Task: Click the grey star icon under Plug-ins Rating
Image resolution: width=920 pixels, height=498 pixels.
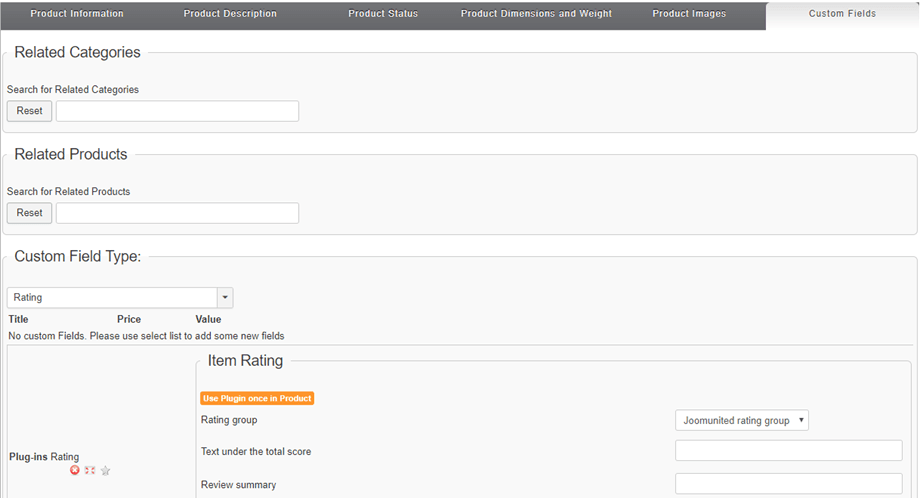Action: (105, 471)
